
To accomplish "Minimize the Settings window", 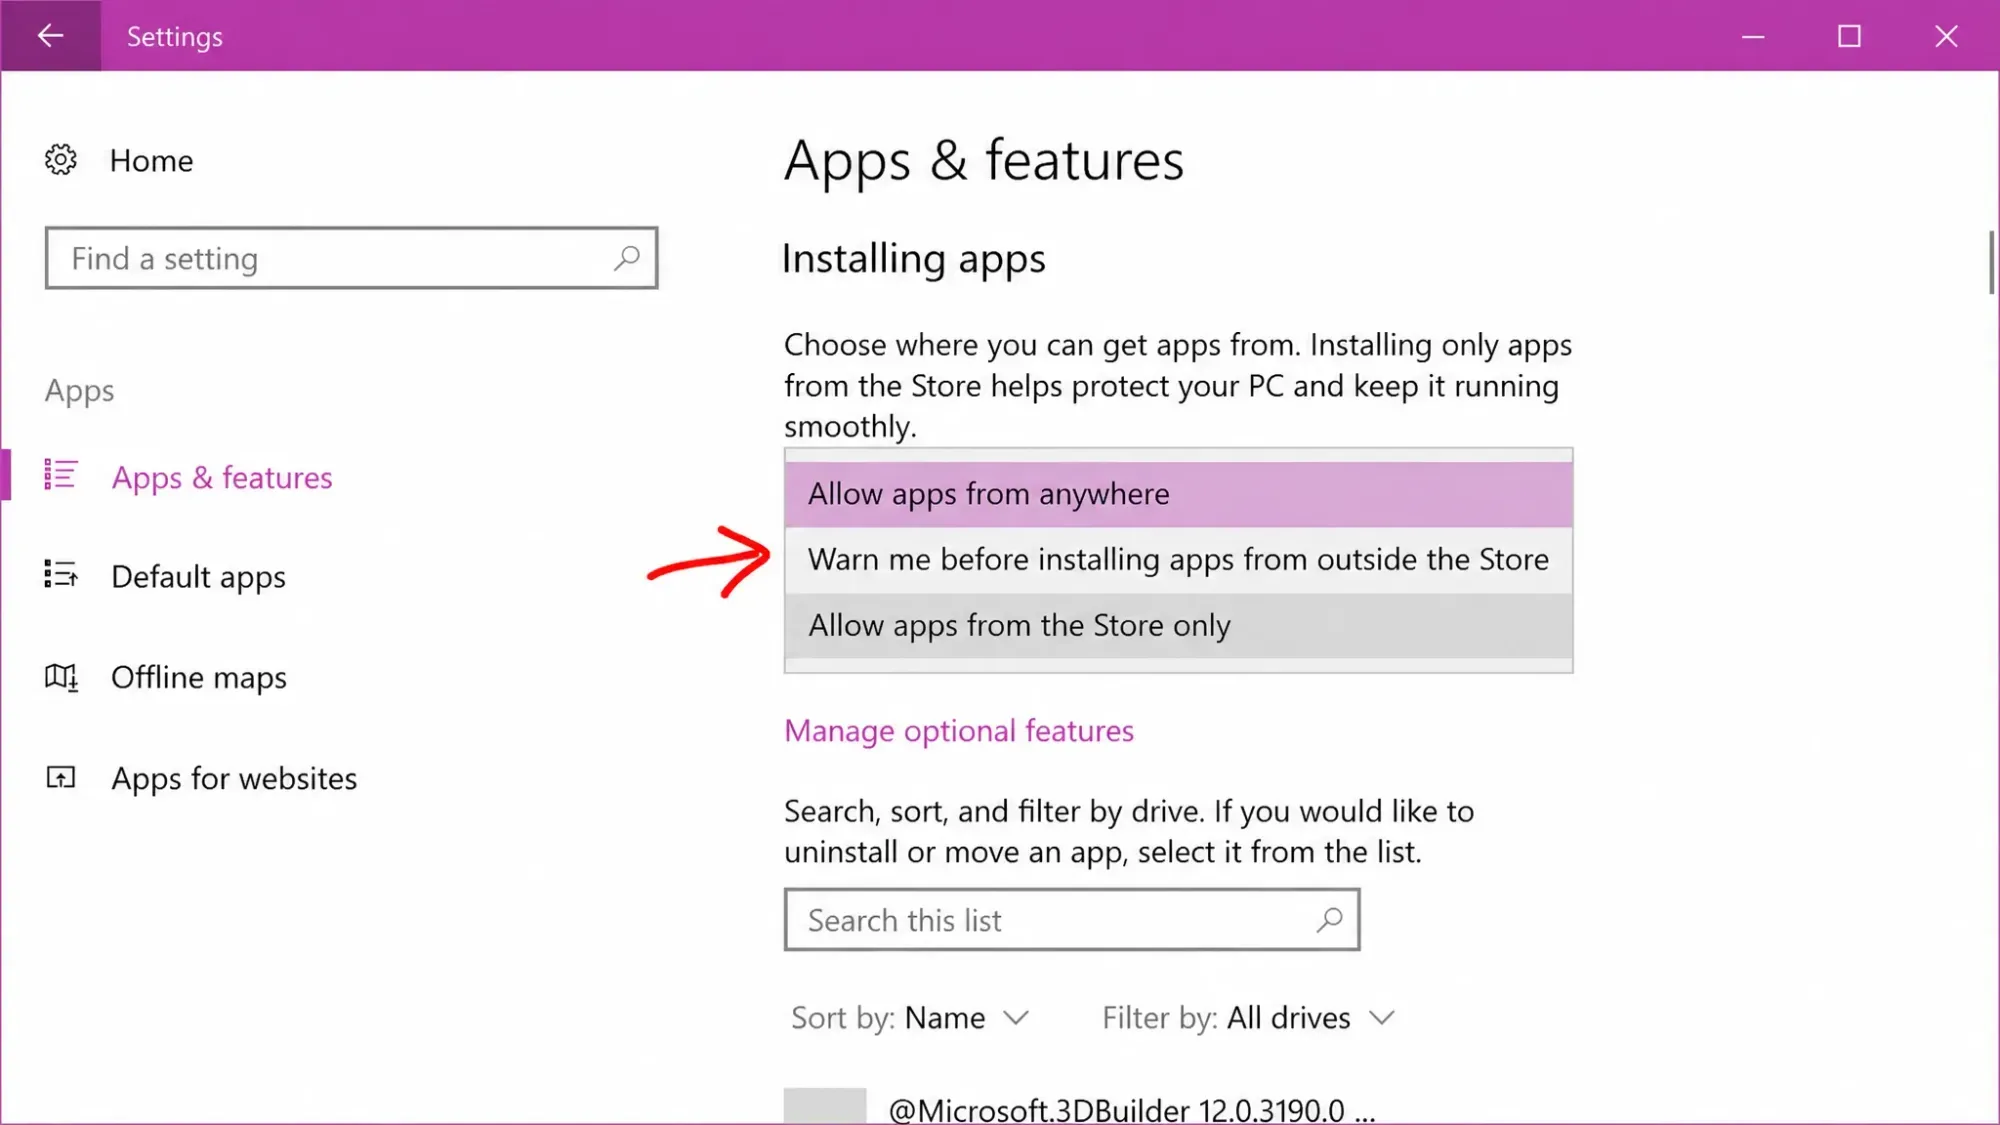I will pyautogui.click(x=1753, y=36).
